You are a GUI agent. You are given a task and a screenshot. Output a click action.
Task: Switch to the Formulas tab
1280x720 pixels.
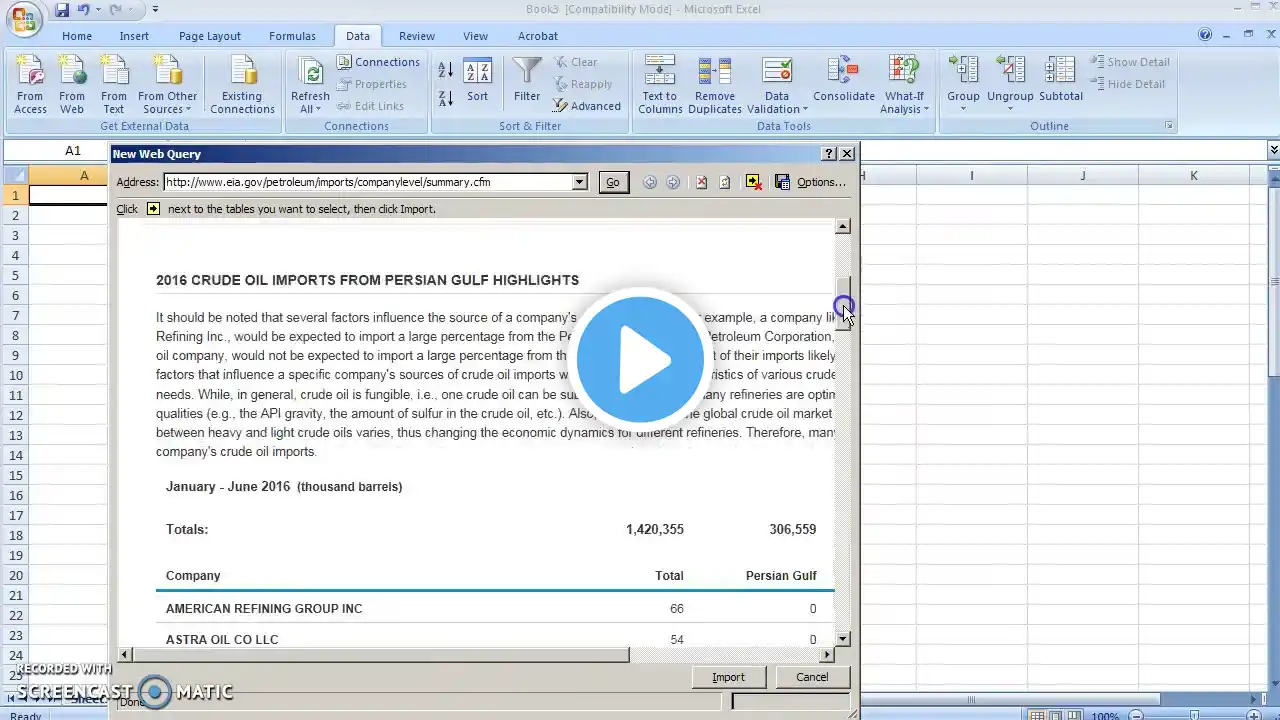point(292,36)
